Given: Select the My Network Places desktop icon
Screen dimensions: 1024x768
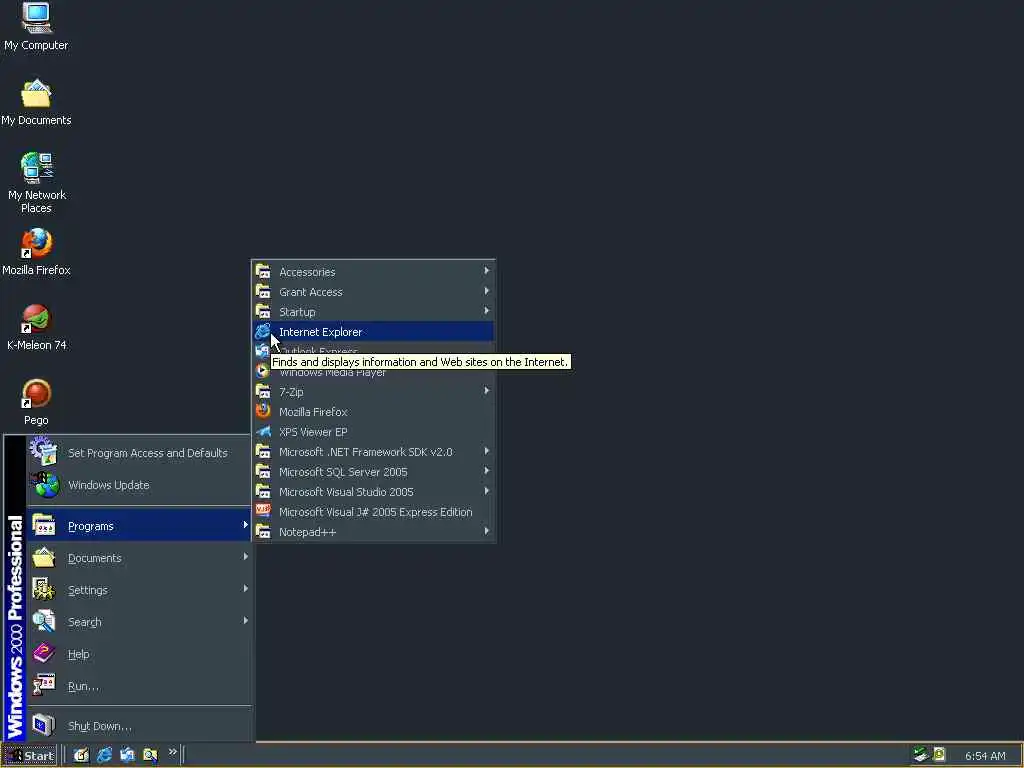Looking at the screenshot, I should 37,183.
